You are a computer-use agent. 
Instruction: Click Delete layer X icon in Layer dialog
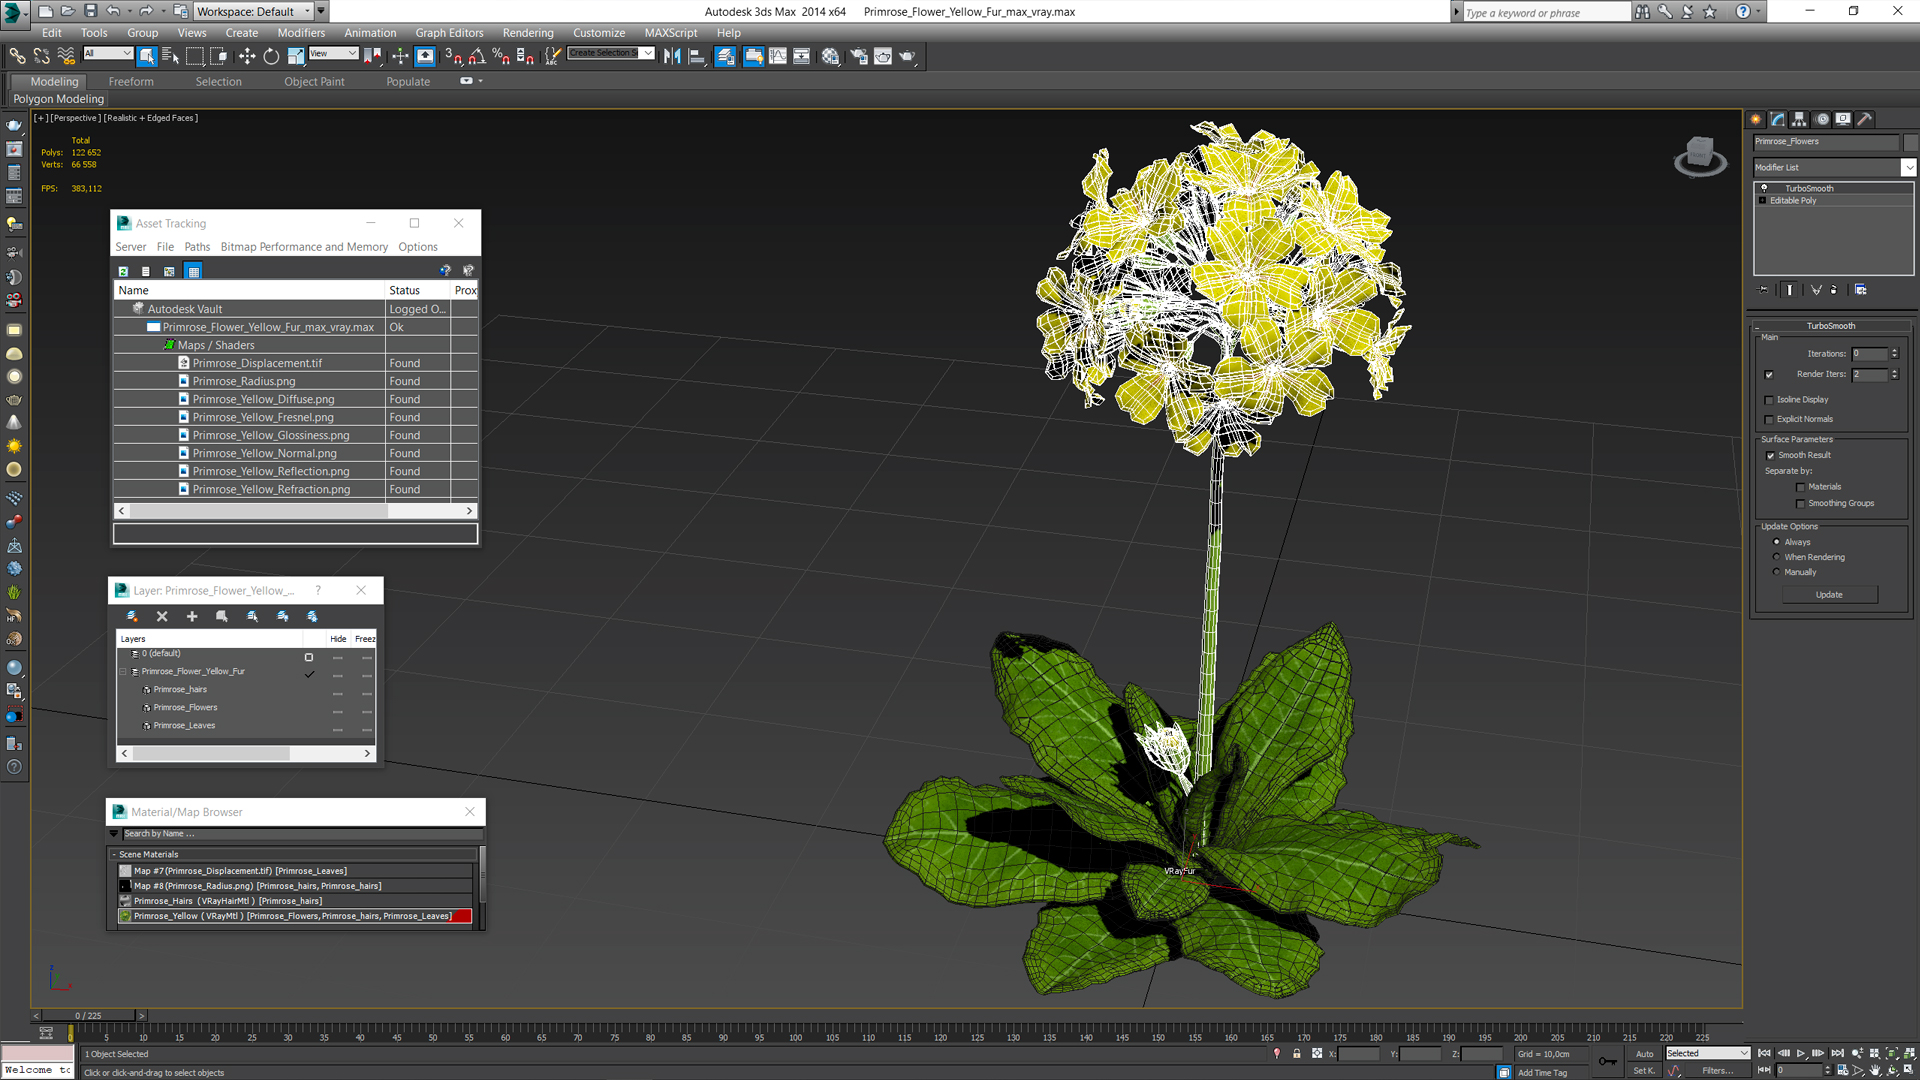coord(162,616)
